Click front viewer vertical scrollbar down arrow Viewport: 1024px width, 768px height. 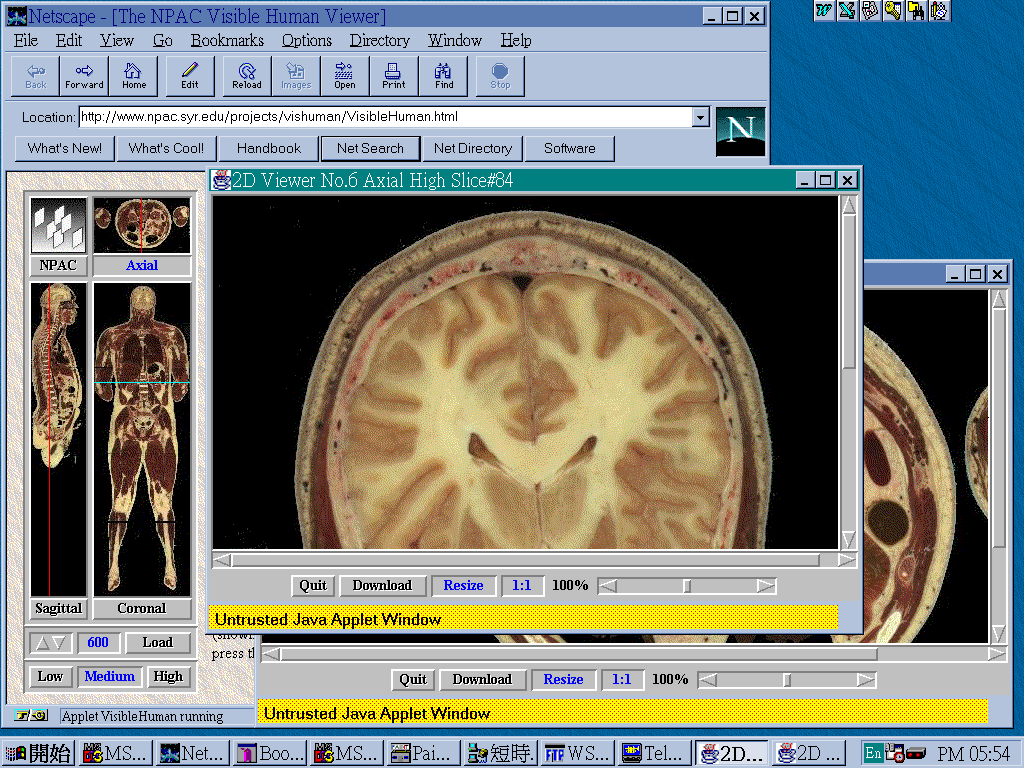(848, 539)
